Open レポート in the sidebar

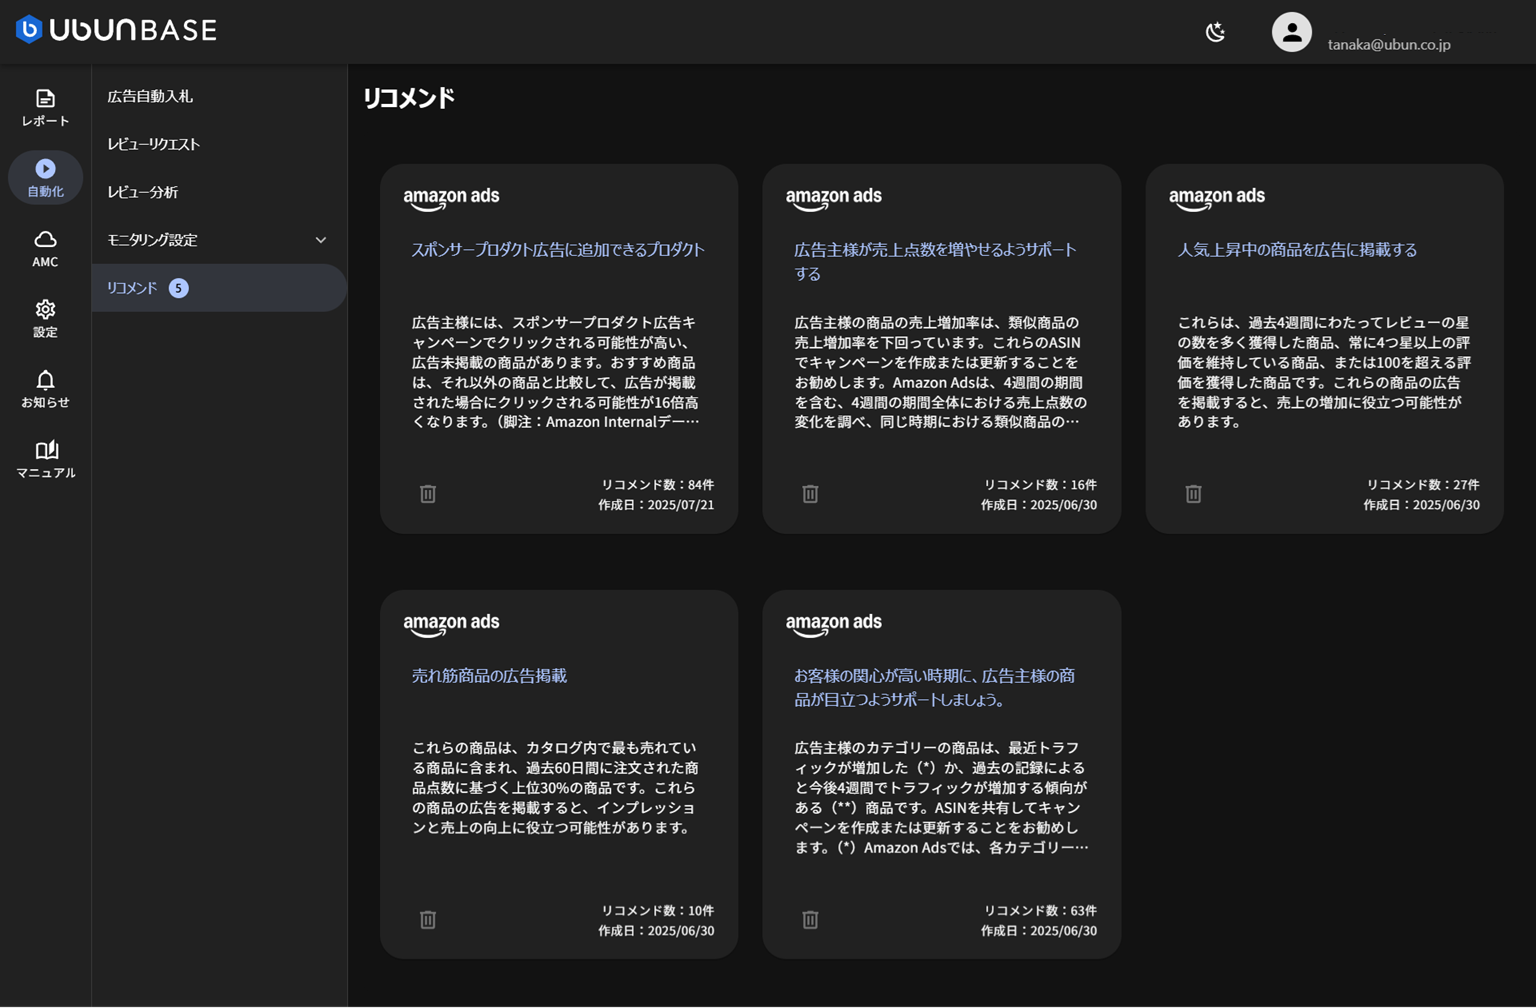coord(45,107)
